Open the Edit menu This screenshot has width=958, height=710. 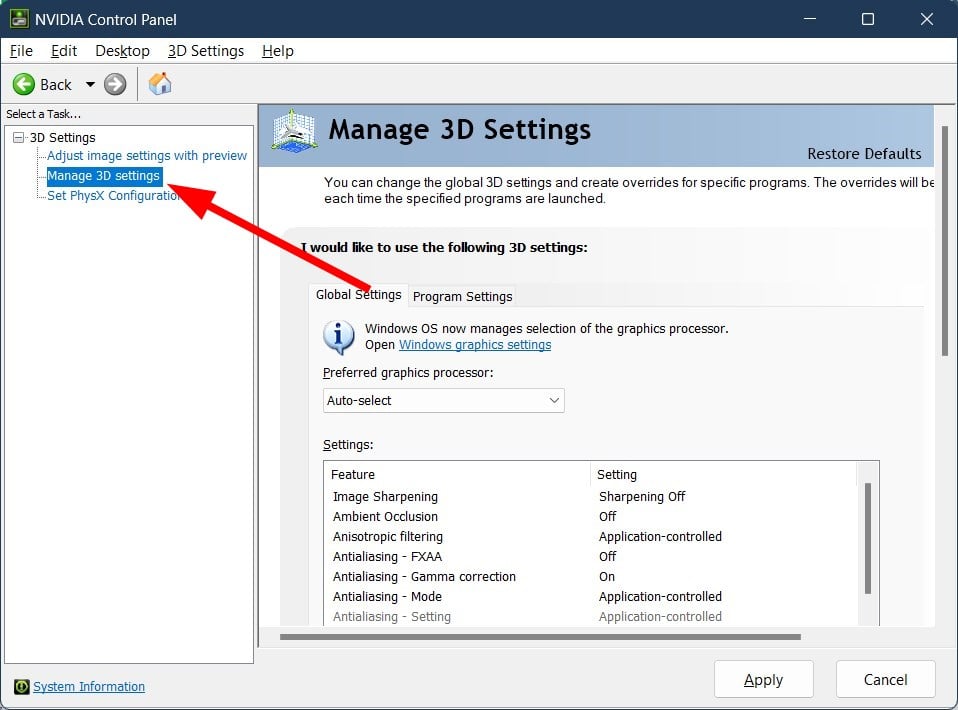64,51
